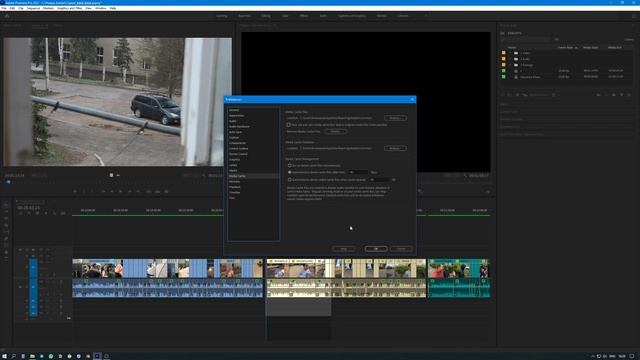Open the Windows Start menu
Viewport: 640px width, 360px height.
tap(4, 356)
